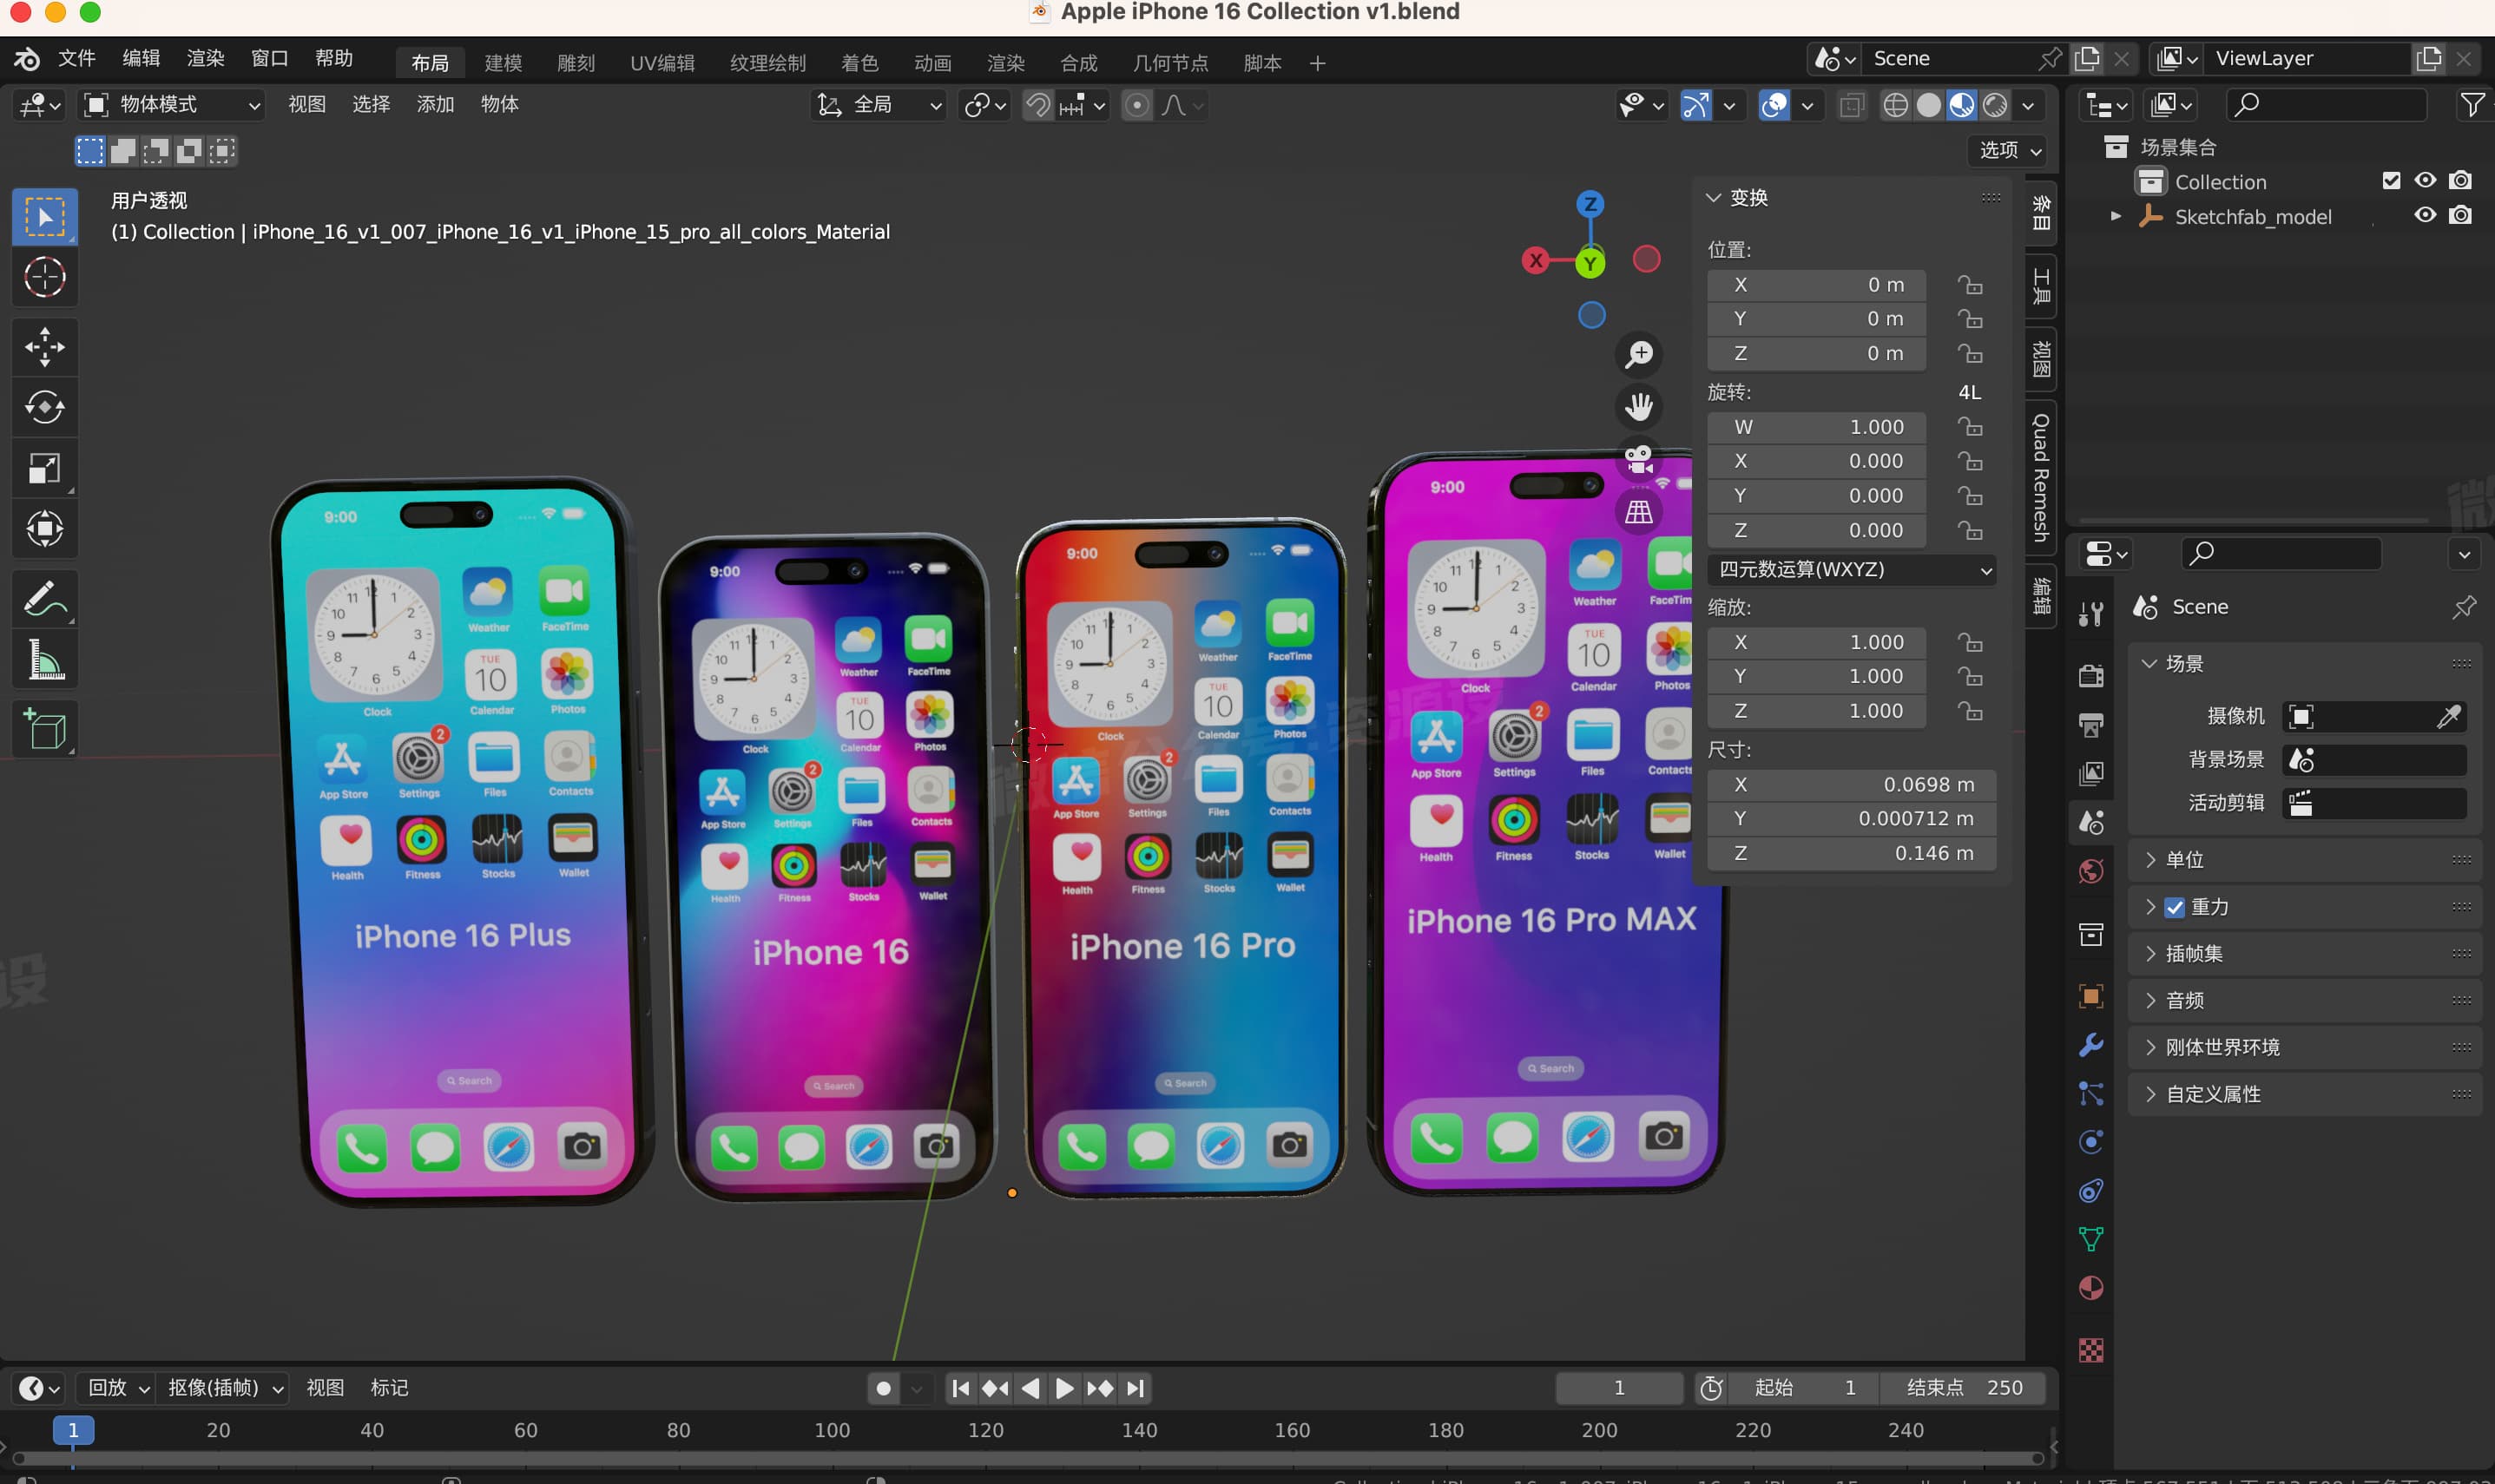Screen dimensions: 2495x1484
Task: Select the Move tool
Action: pyautogui.click(x=45, y=347)
